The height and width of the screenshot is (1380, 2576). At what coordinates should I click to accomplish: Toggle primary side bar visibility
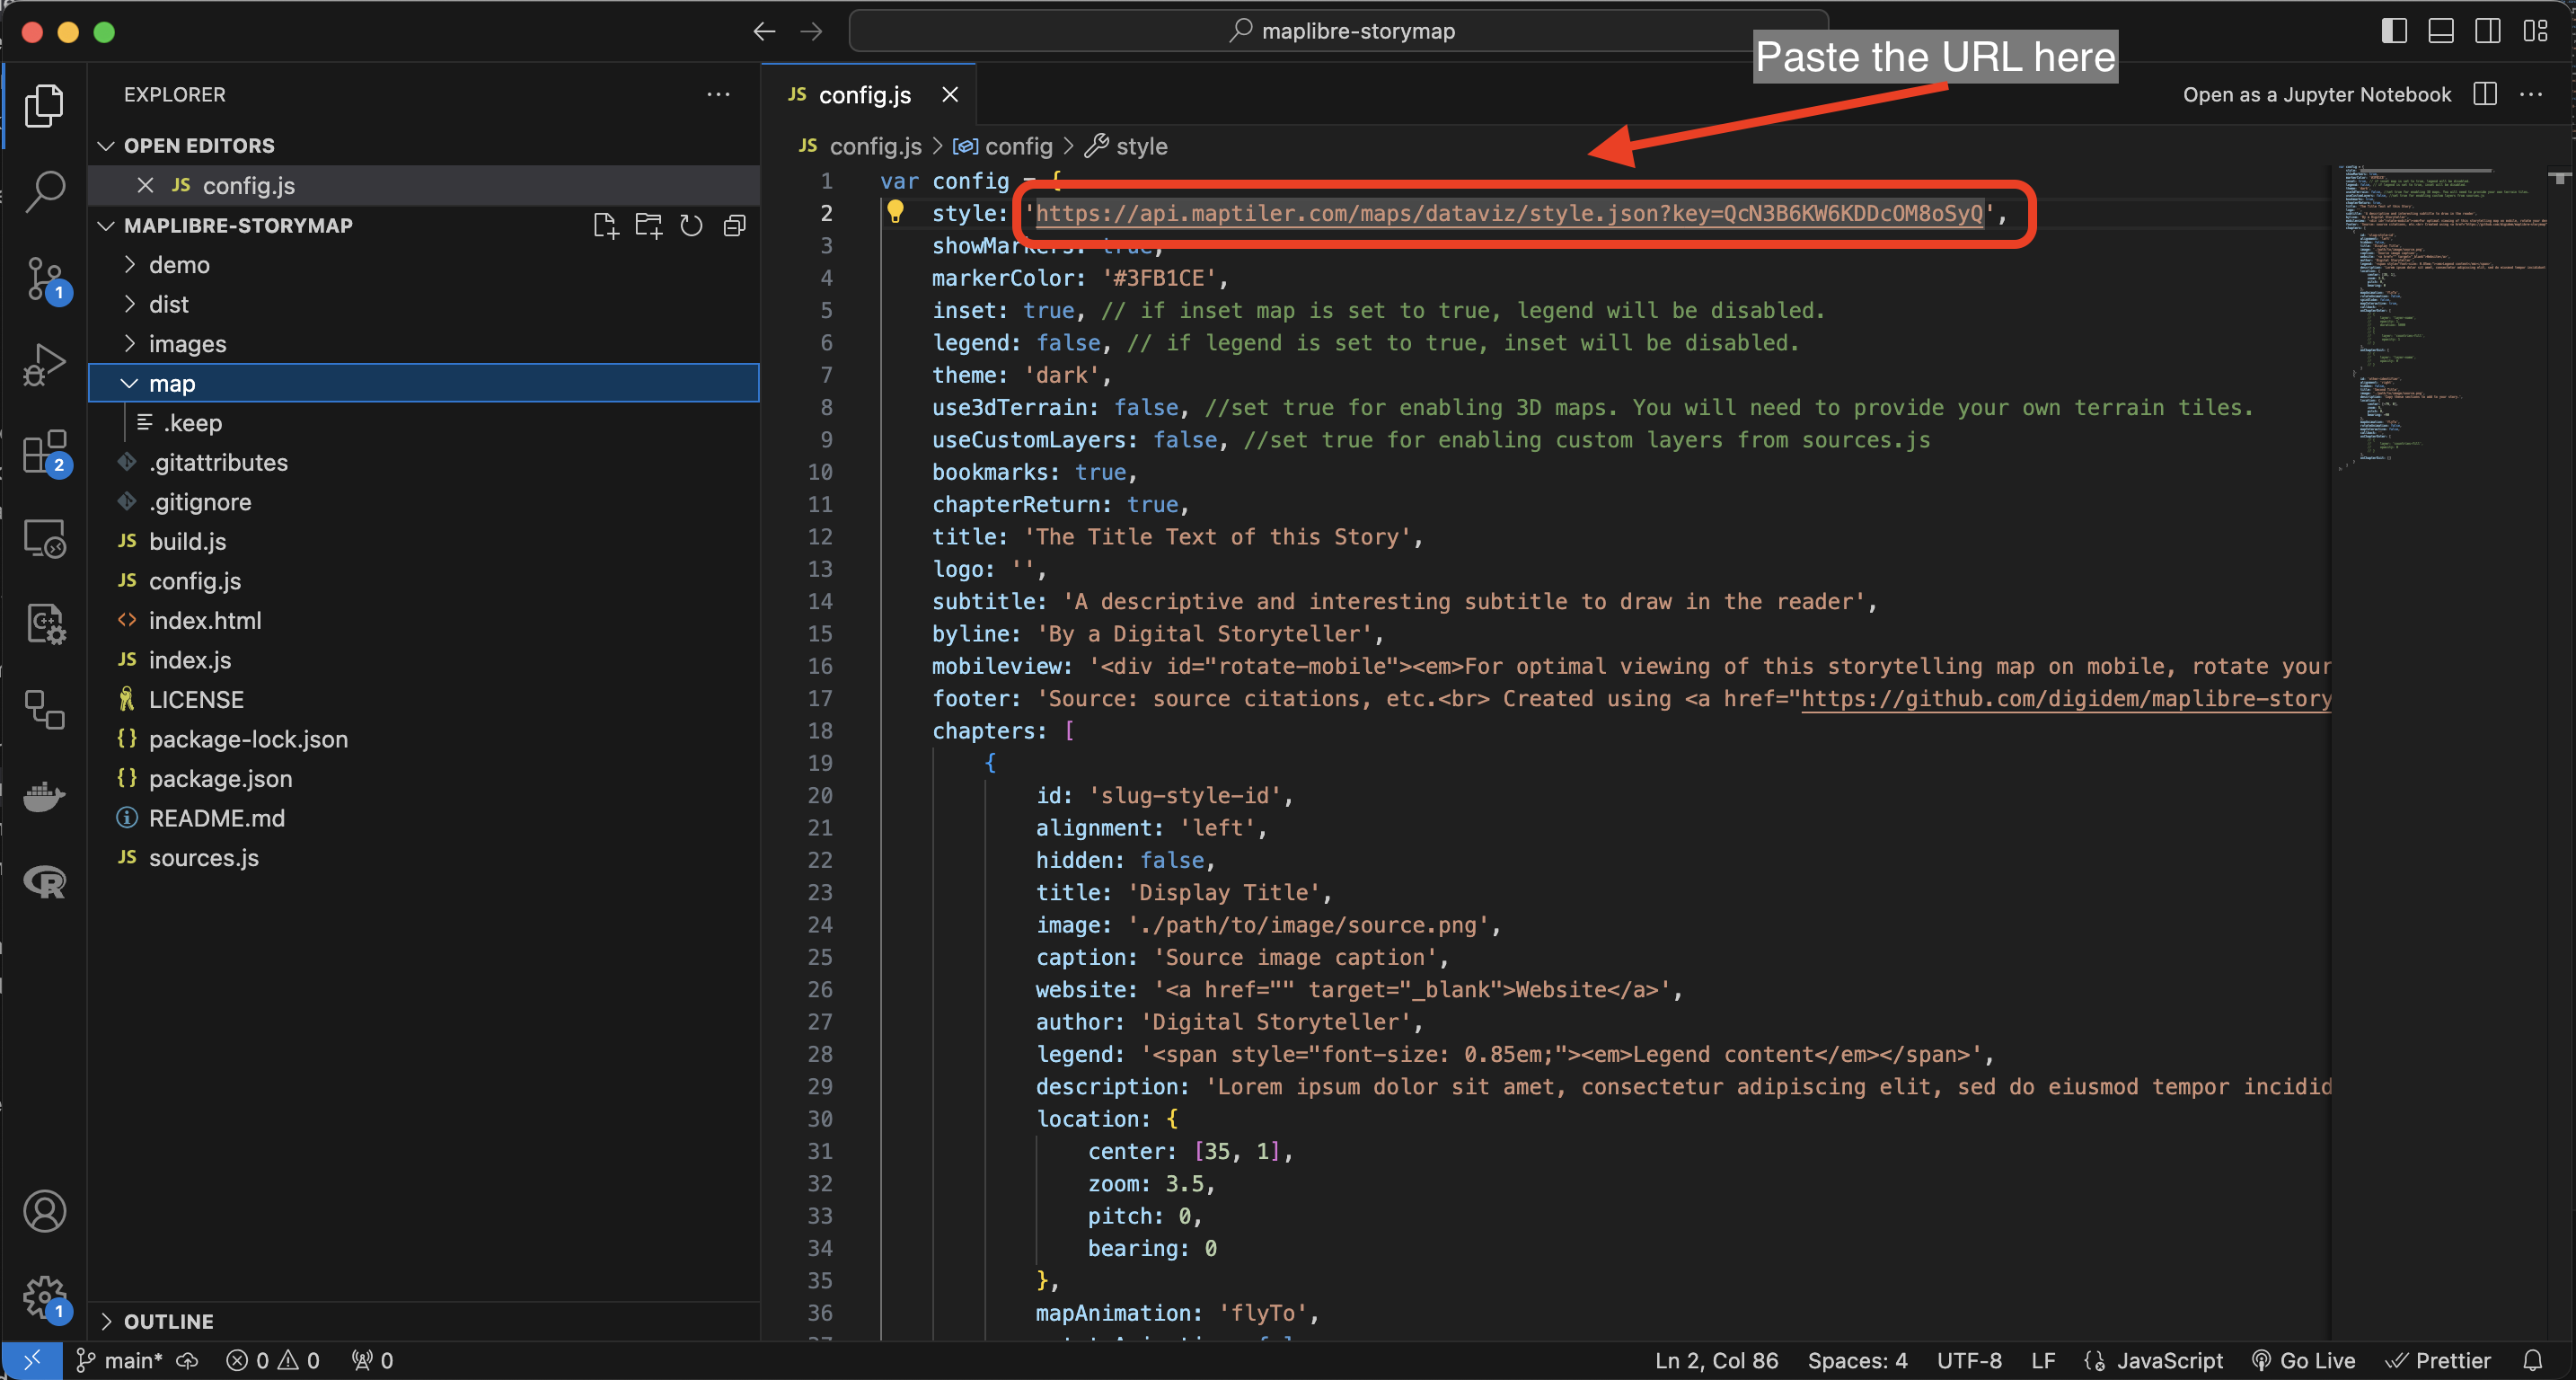(2394, 31)
